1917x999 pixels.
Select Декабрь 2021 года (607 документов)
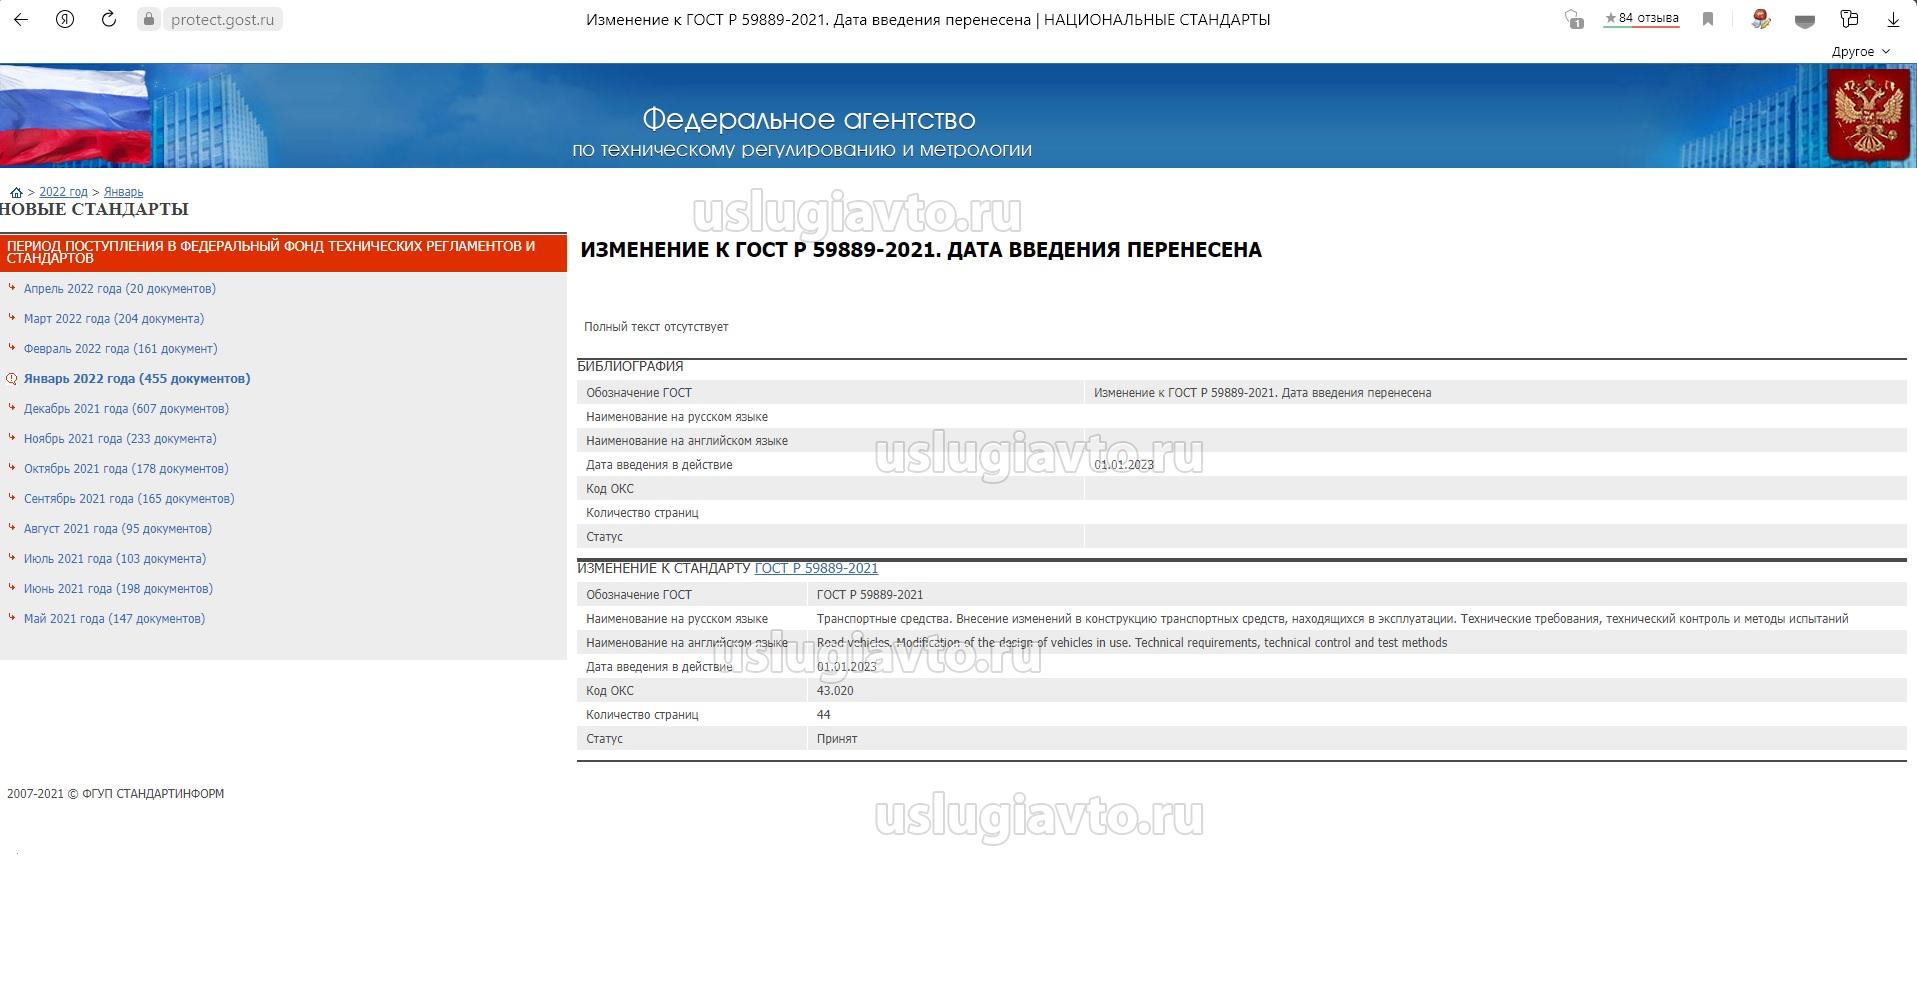pos(126,408)
